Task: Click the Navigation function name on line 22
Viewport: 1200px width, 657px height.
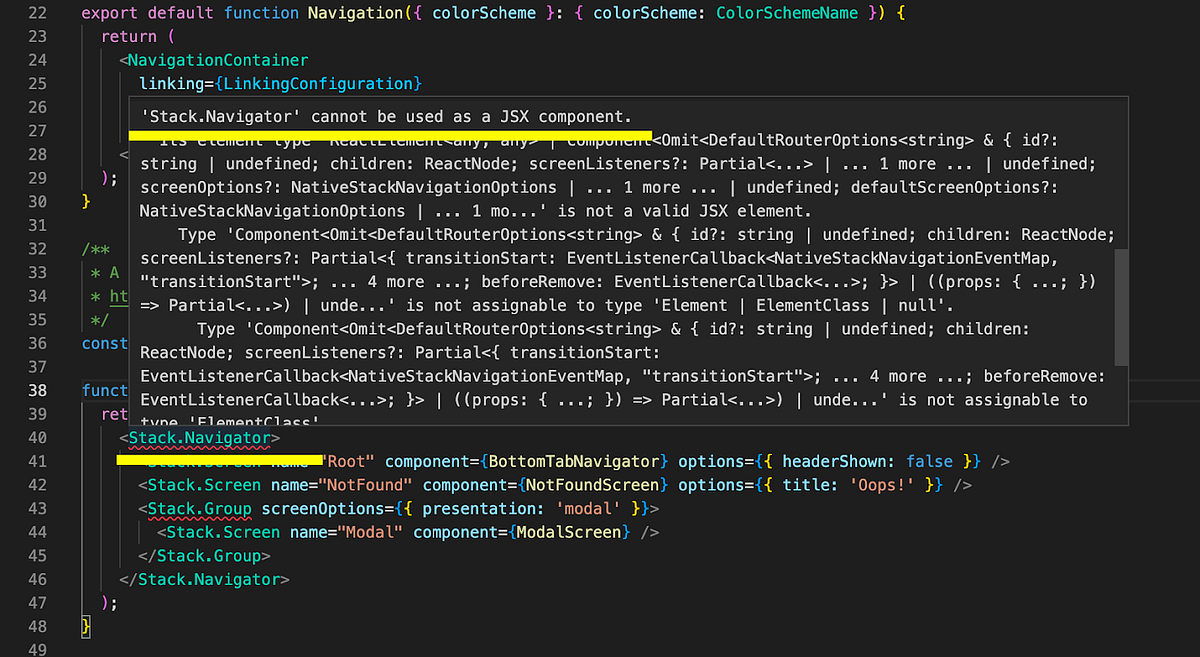Action: (355, 13)
